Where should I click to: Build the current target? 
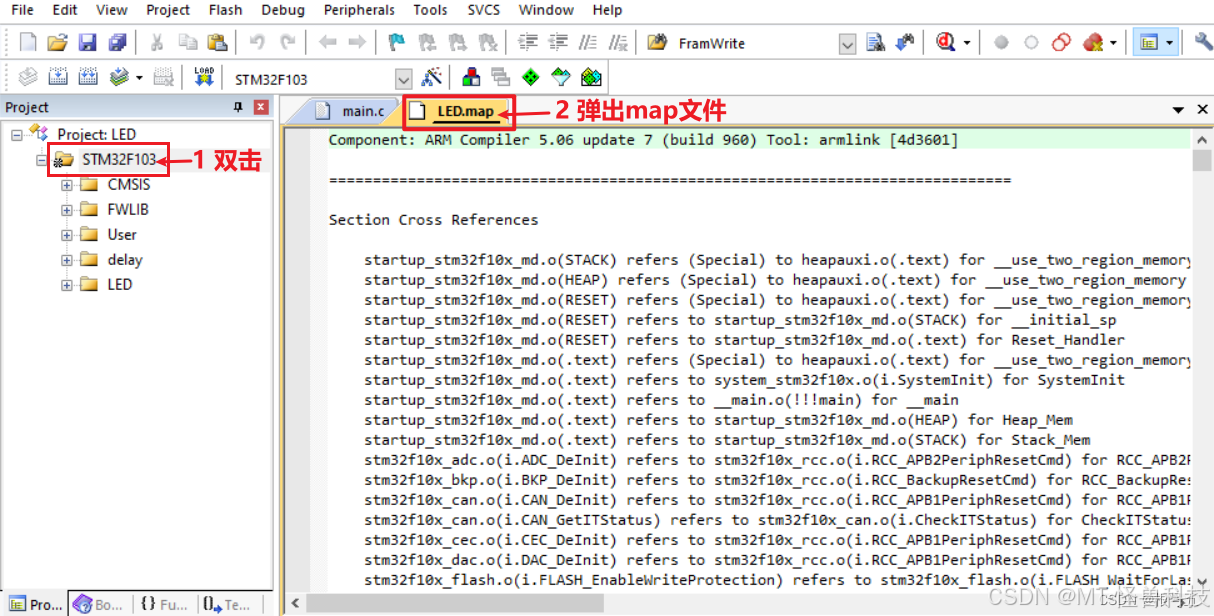point(57,77)
